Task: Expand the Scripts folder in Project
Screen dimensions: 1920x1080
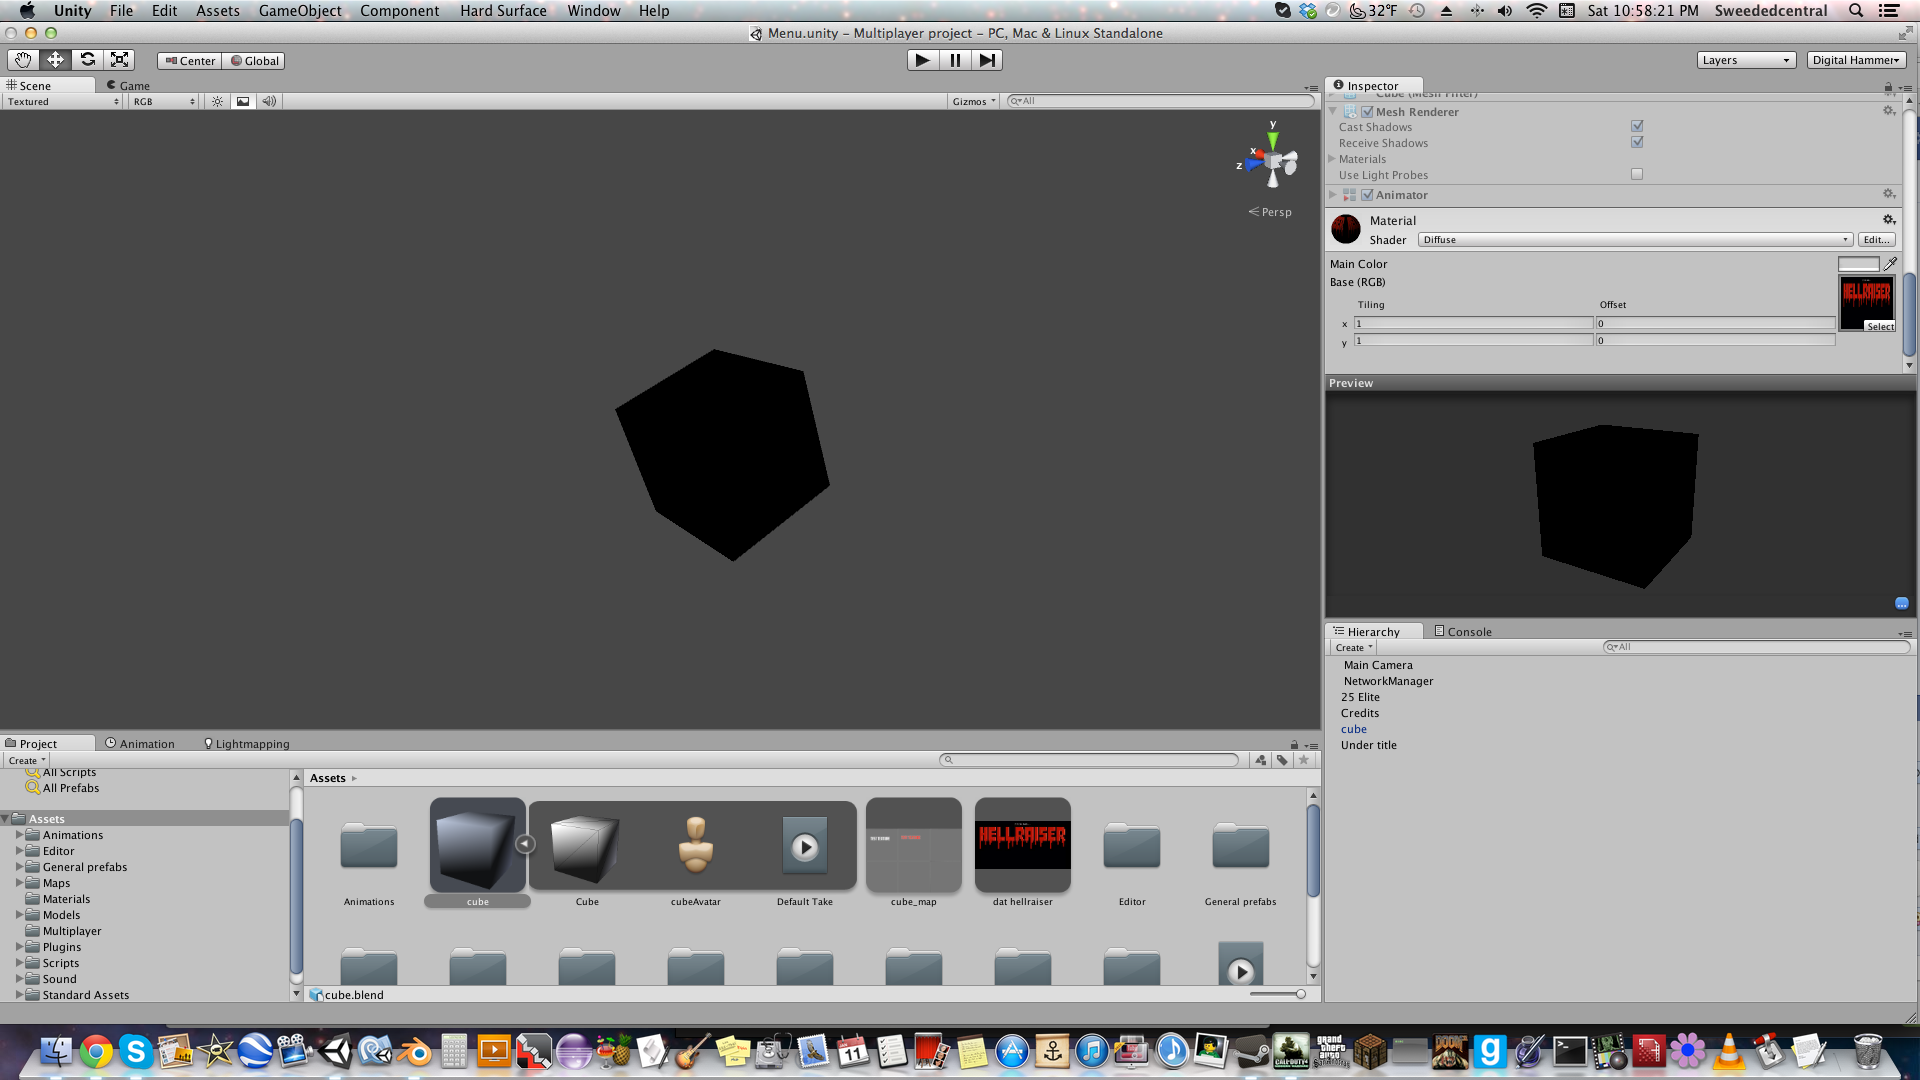Action: 19,963
